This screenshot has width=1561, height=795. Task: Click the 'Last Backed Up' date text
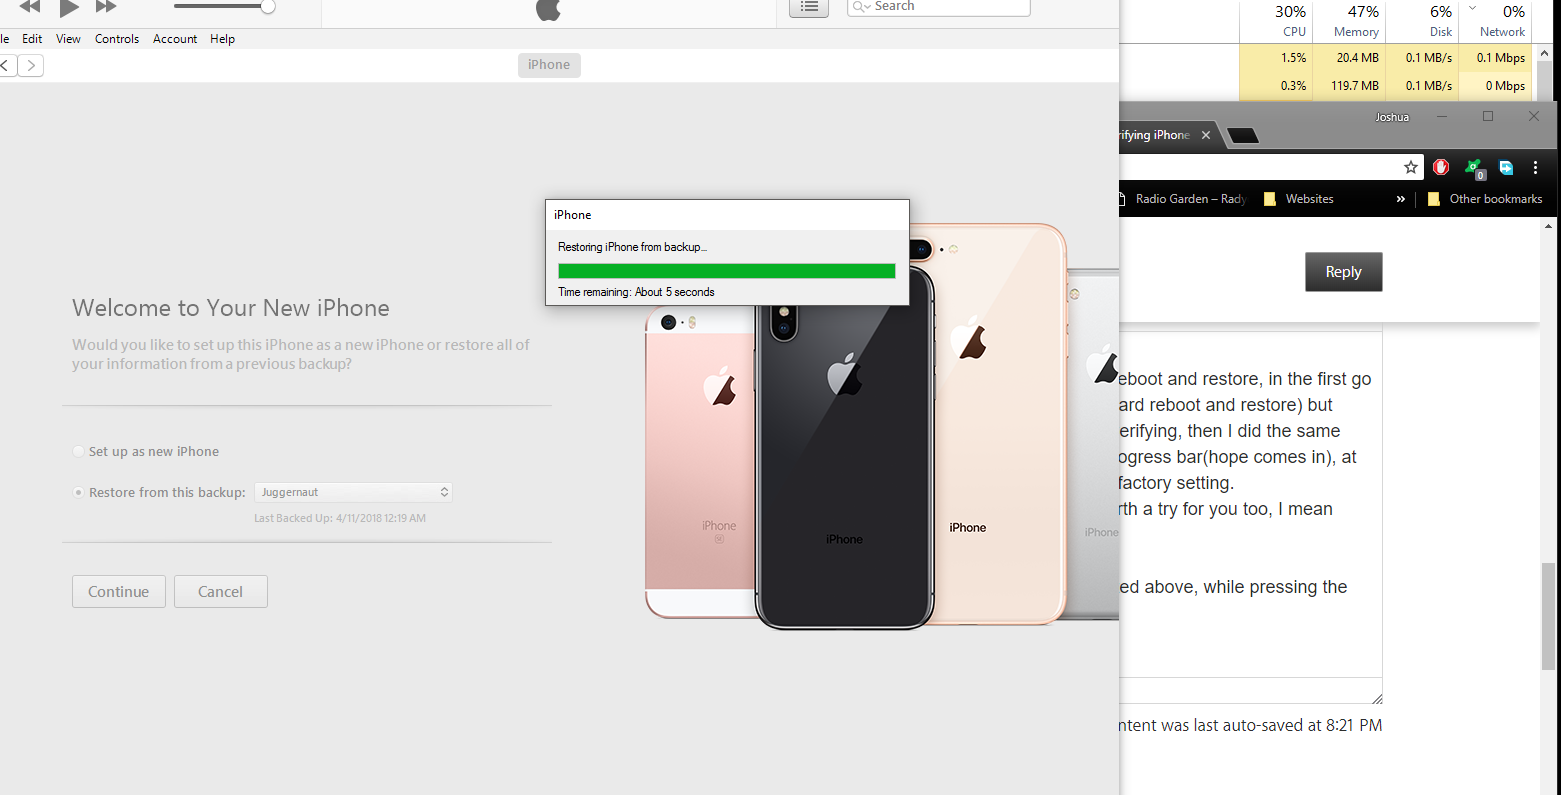coord(340,518)
